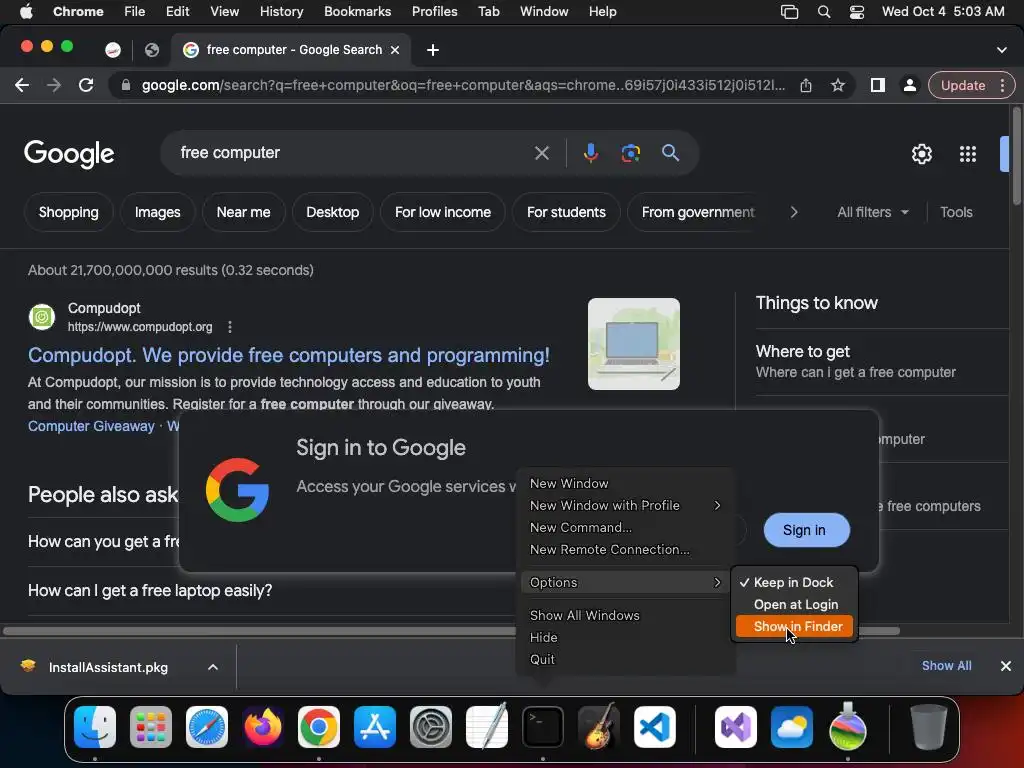Open macOS Control Center
Image resolution: width=1024 pixels, height=768 pixels.
856,12
